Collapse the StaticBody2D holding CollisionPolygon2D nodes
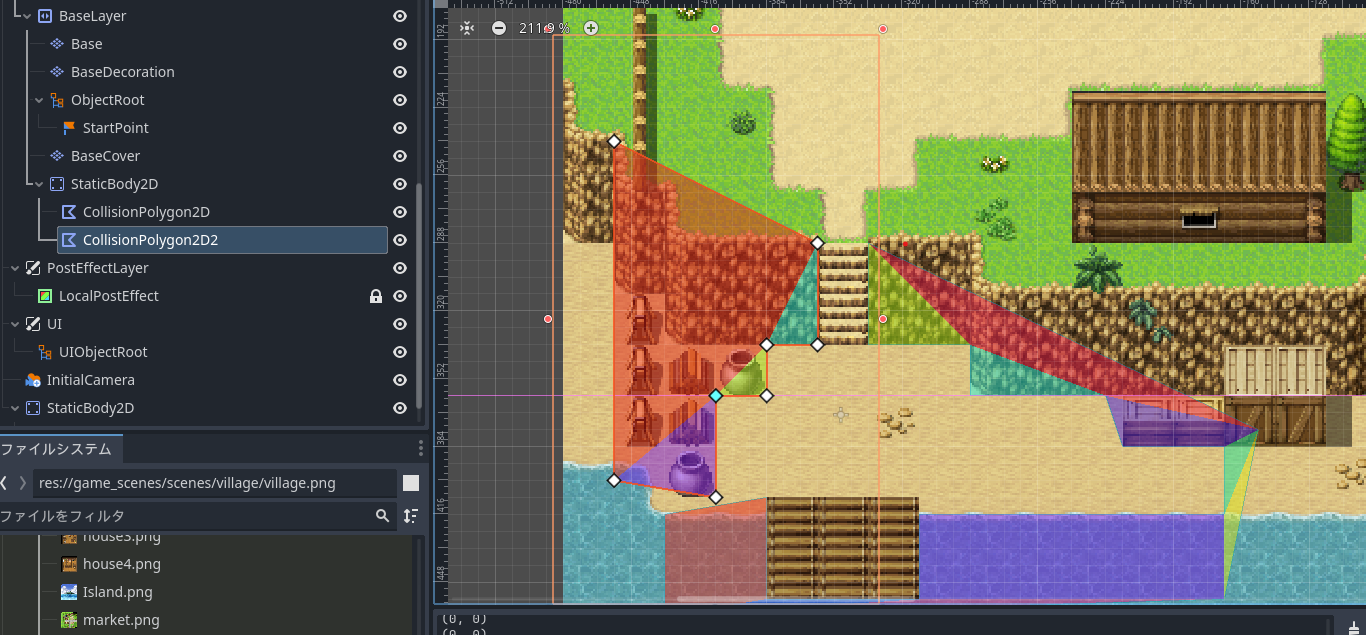 39,184
